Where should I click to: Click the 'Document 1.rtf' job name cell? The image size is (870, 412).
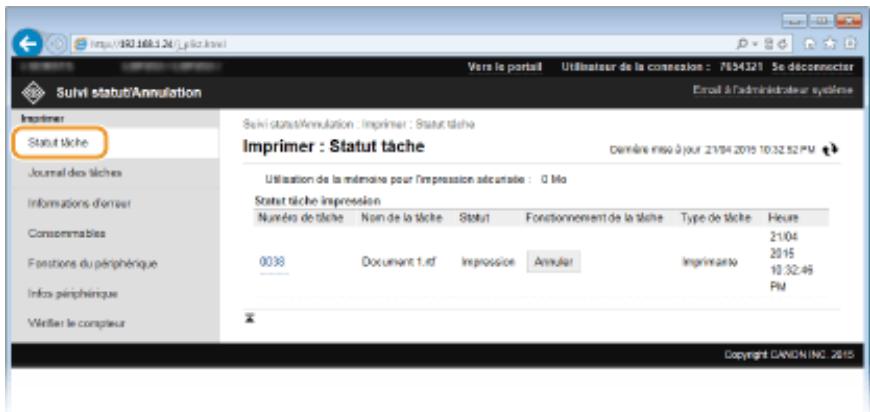pos(398,262)
